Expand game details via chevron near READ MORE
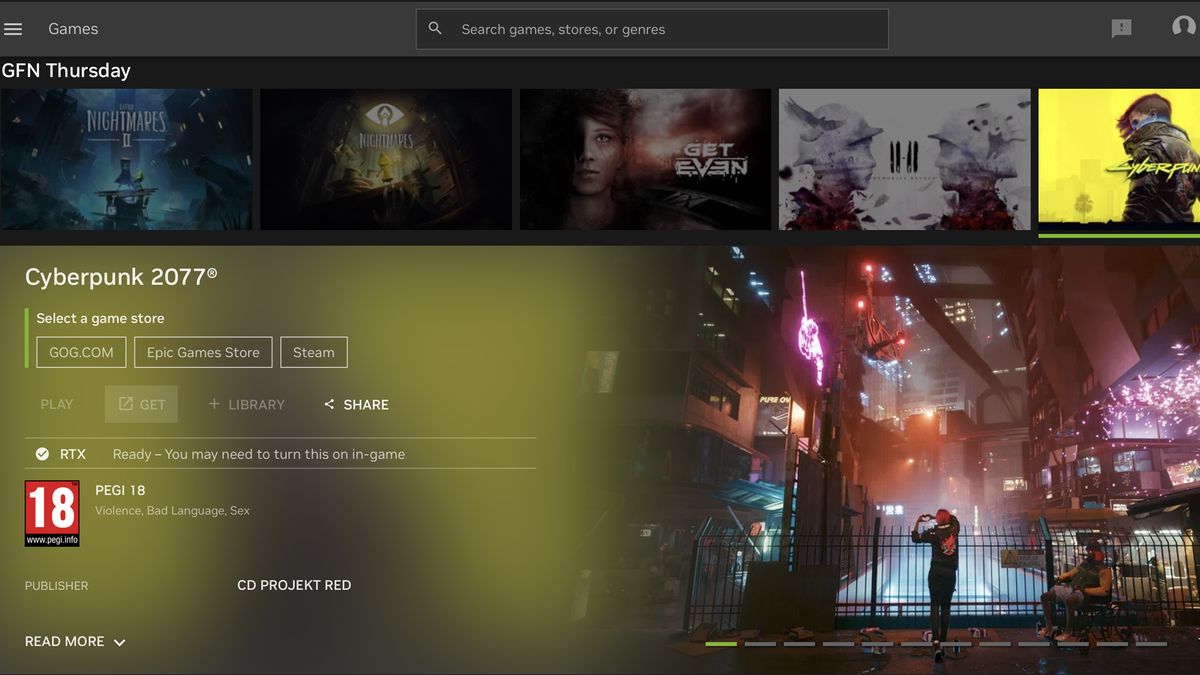 click(118, 642)
